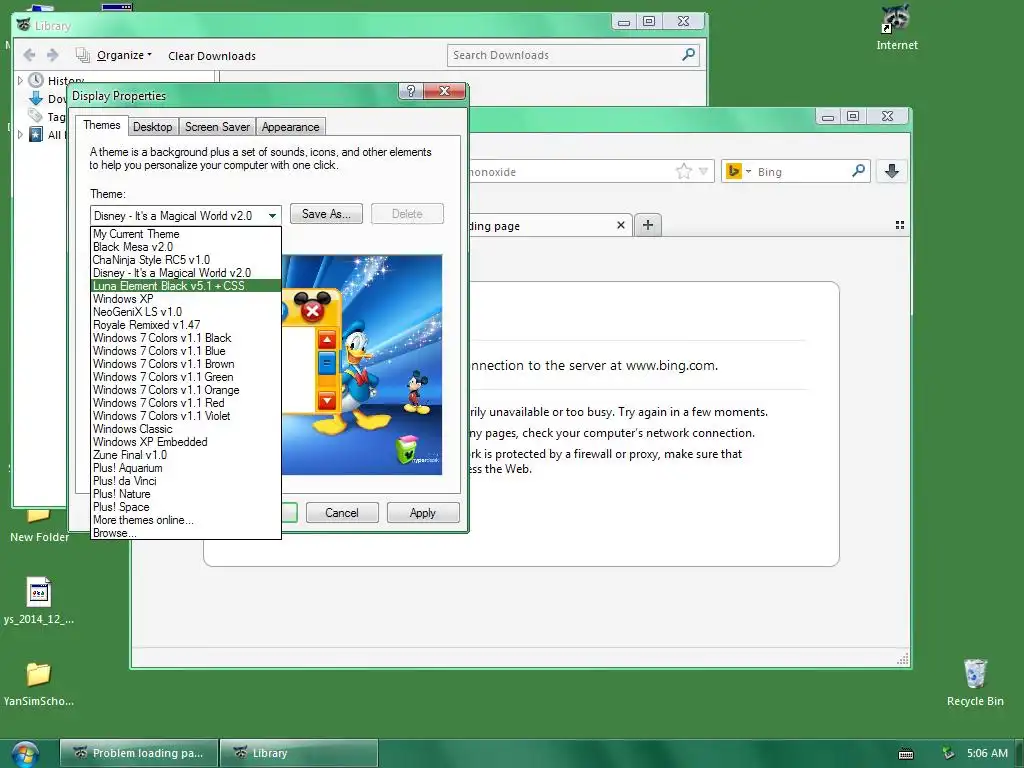Click Clear Downloads in Library

pyautogui.click(x=212, y=56)
